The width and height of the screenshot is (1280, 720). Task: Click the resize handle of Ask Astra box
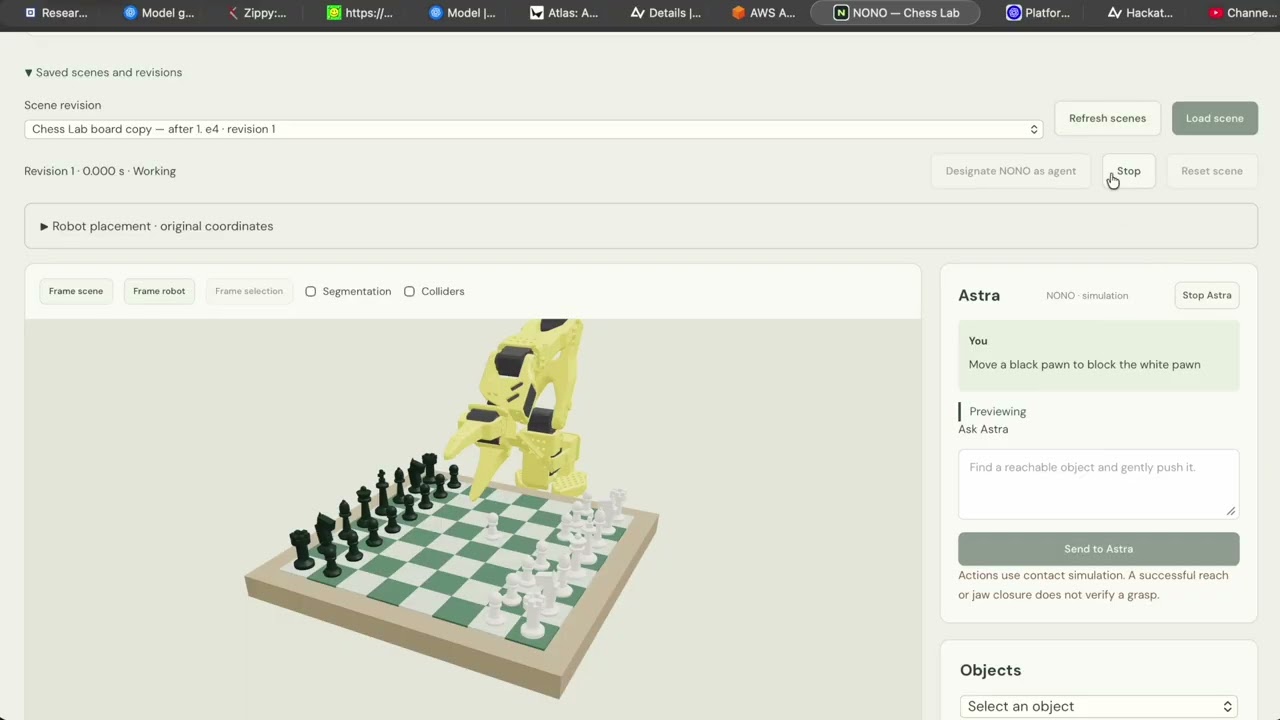click(1231, 511)
